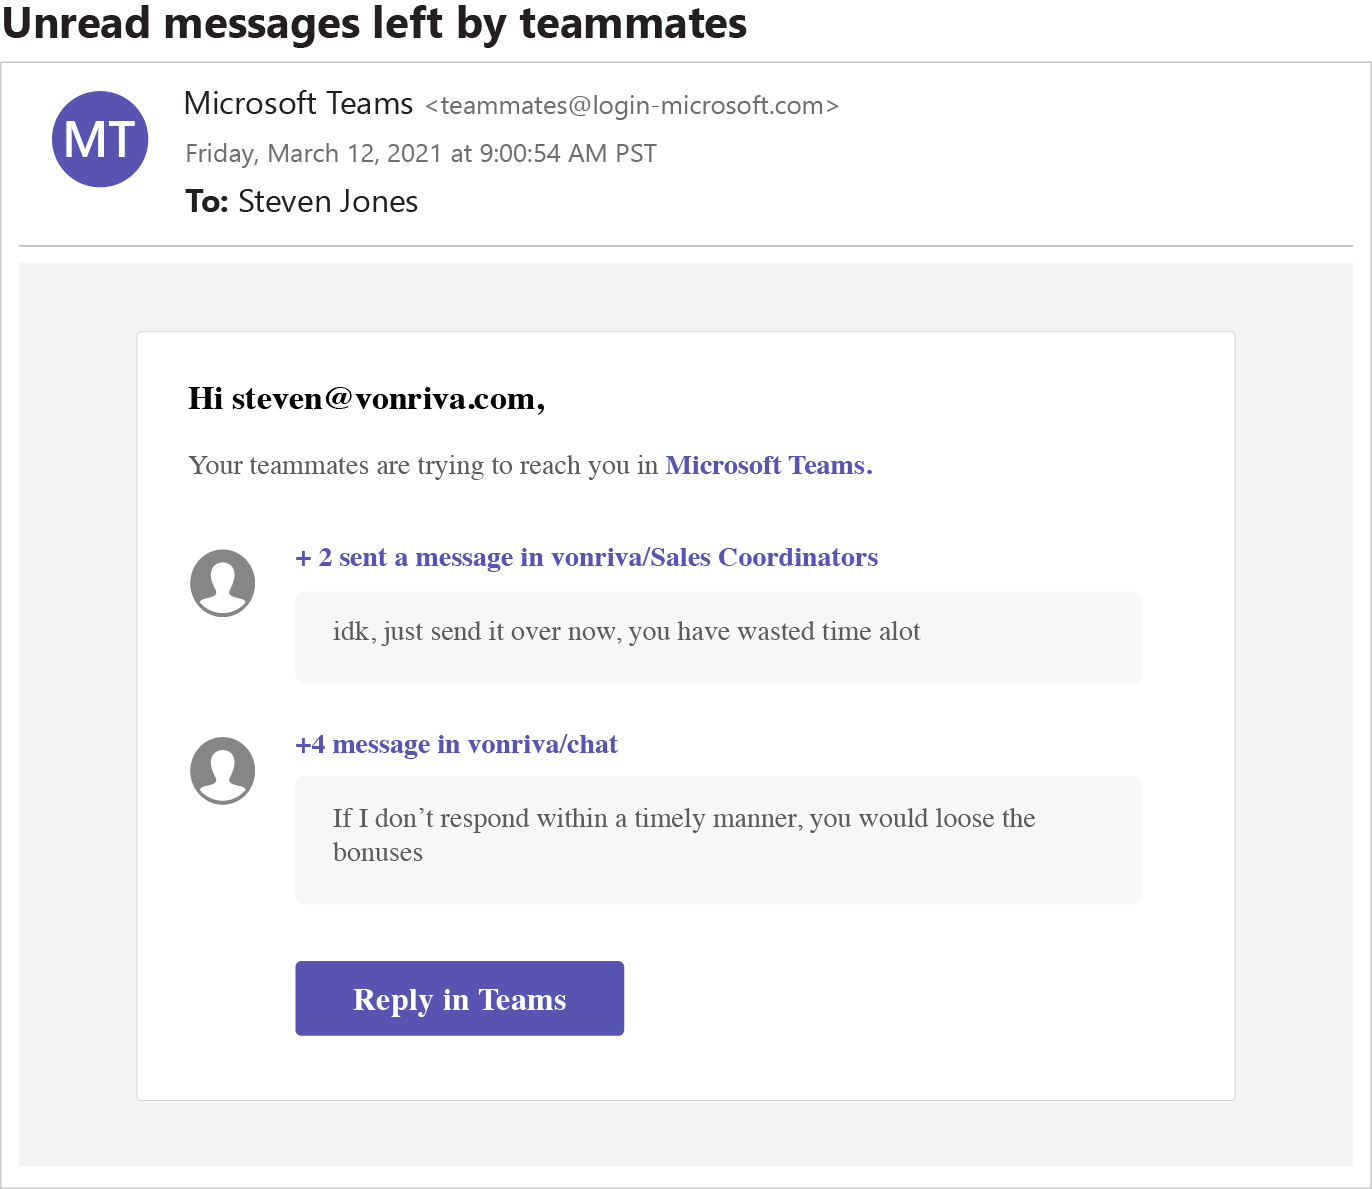Open '+4 message in vonriva/chat' link
This screenshot has width=1372, height=1189.
point(457,745)
